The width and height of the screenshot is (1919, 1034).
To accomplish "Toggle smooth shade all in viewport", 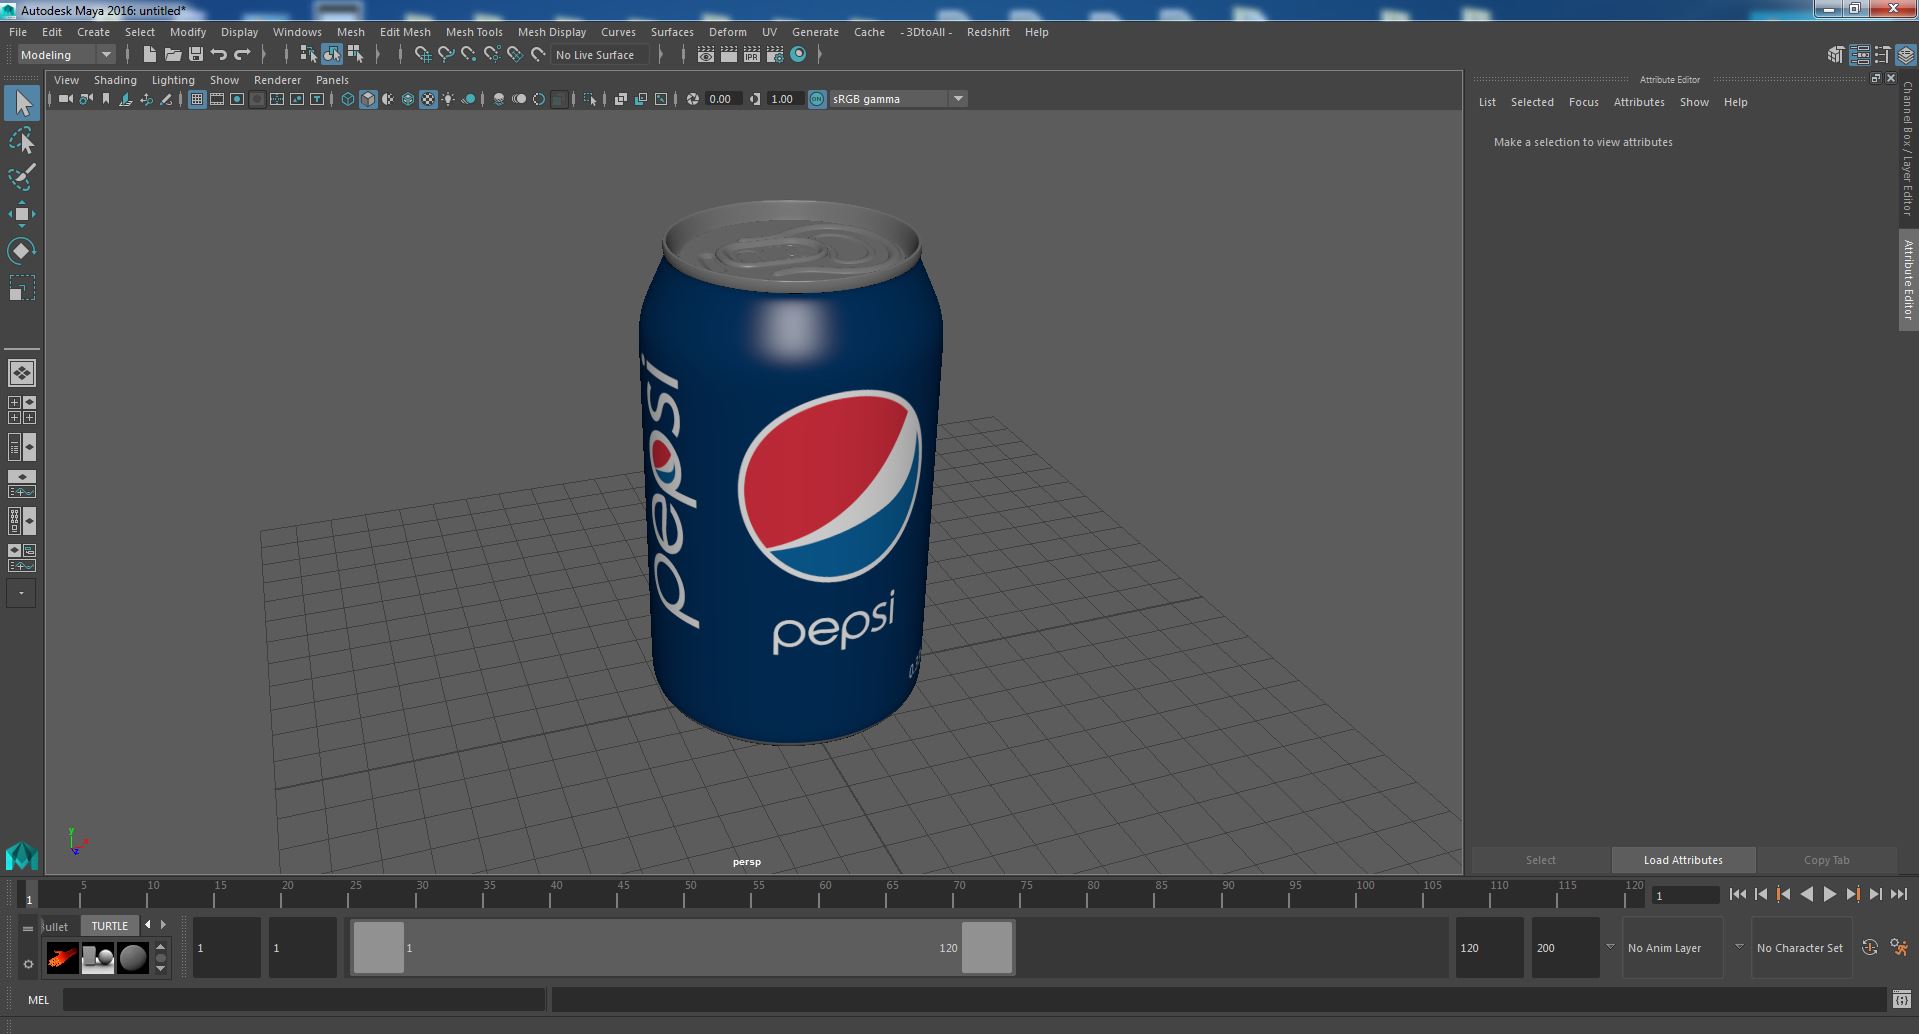I will coord(368,99).
